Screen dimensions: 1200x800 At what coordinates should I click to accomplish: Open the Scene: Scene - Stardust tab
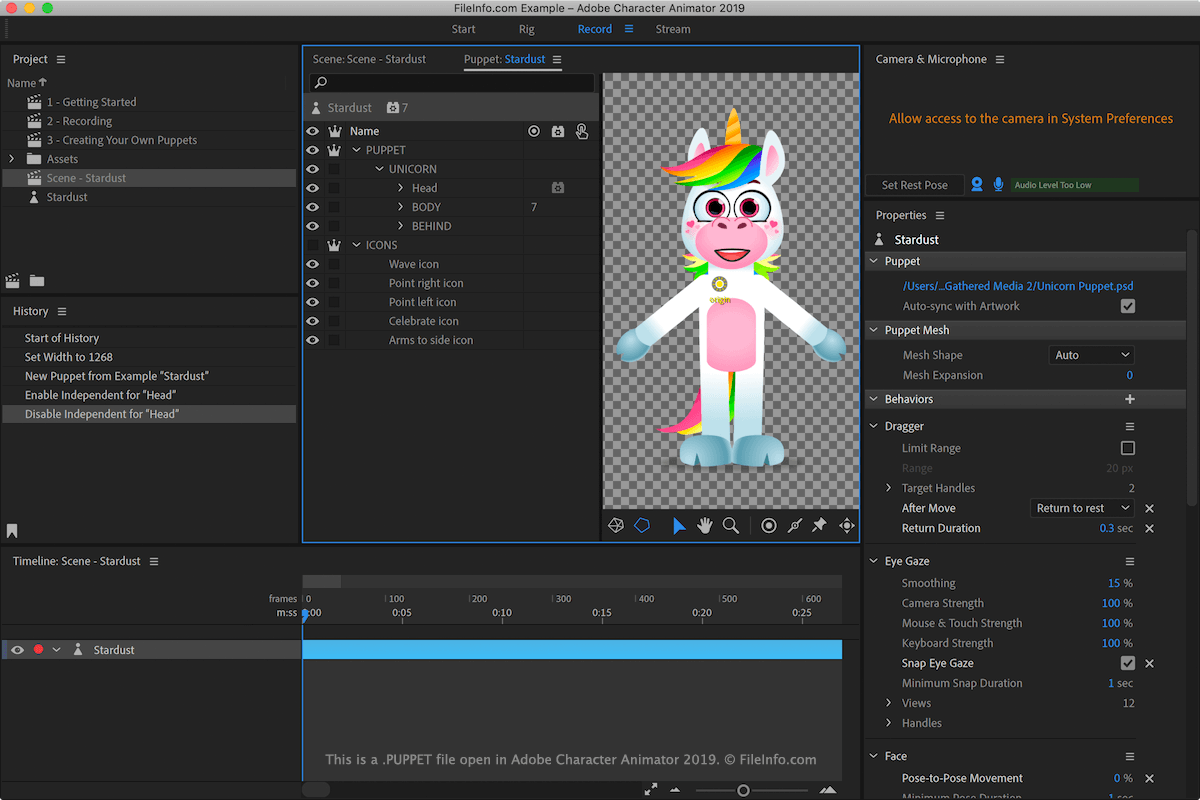[x=369, y=59]
